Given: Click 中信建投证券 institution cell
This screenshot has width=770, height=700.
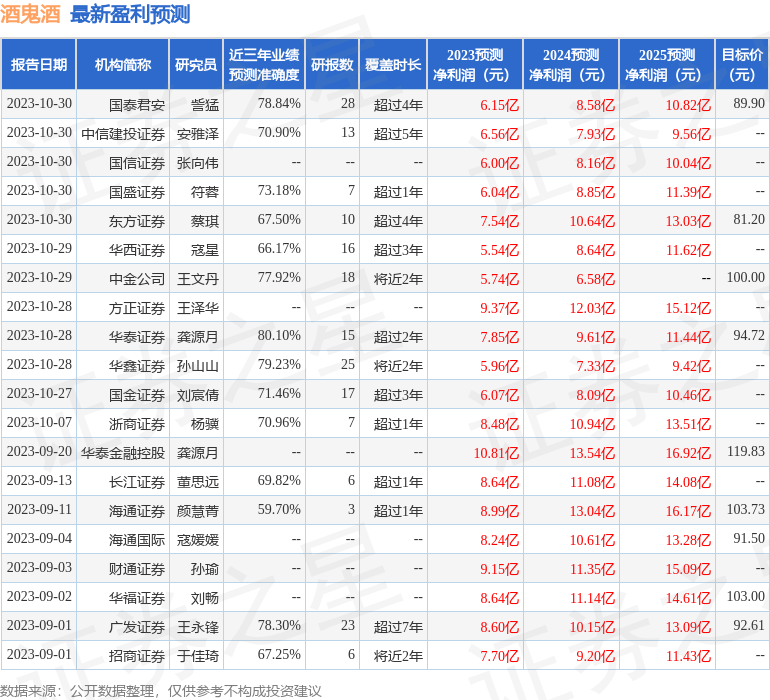Looking at the screenshot, I should coord(123,134).
